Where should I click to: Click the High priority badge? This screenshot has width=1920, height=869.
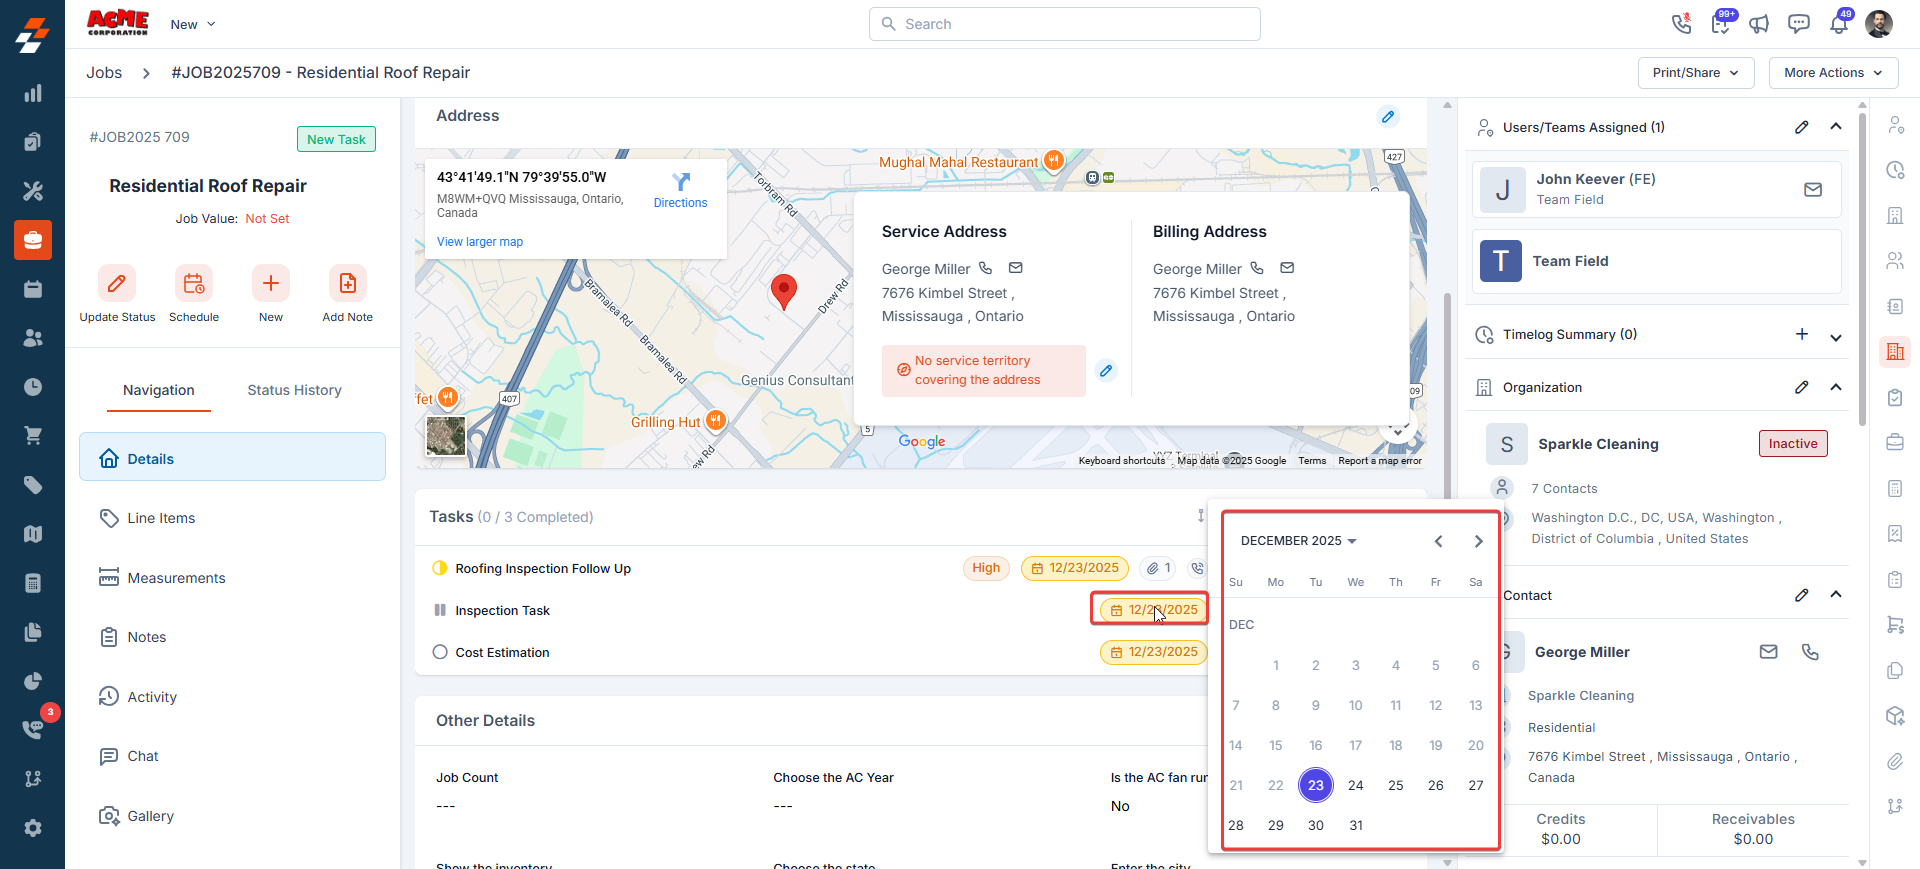[x=986, y=568]
